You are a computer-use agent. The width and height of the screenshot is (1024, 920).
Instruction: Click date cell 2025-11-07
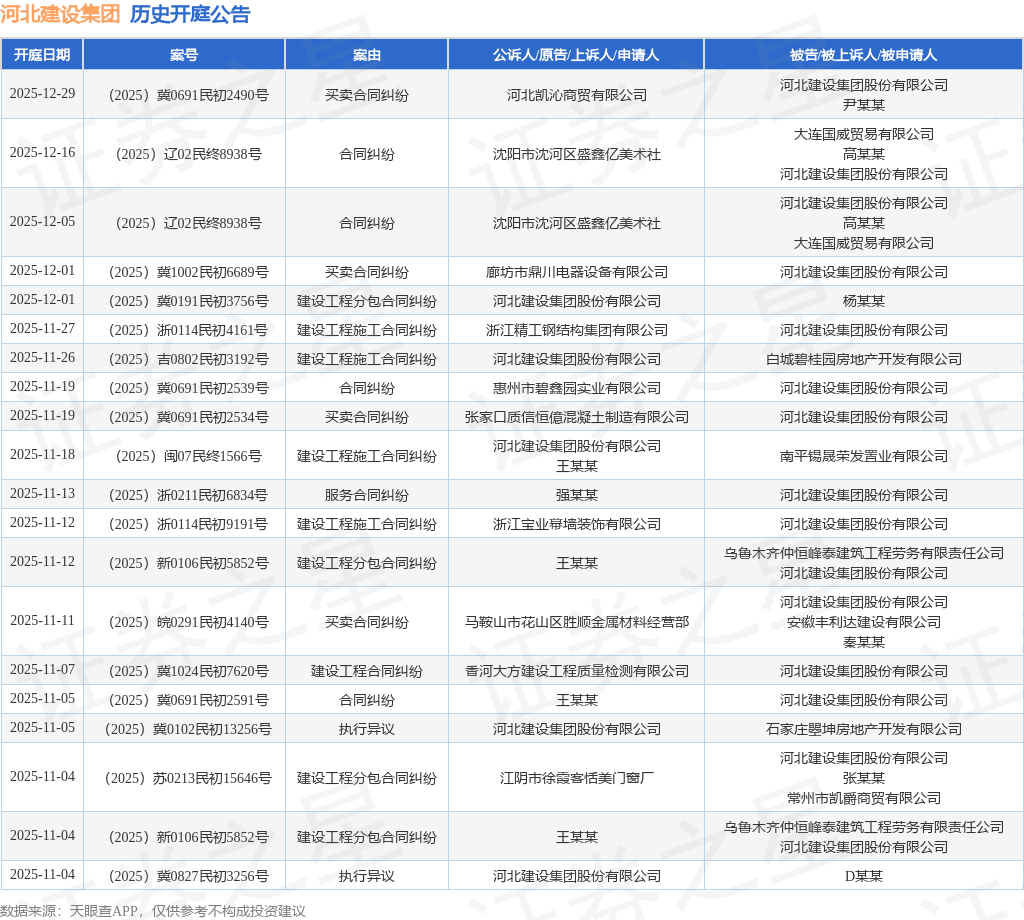click(42, 669)
